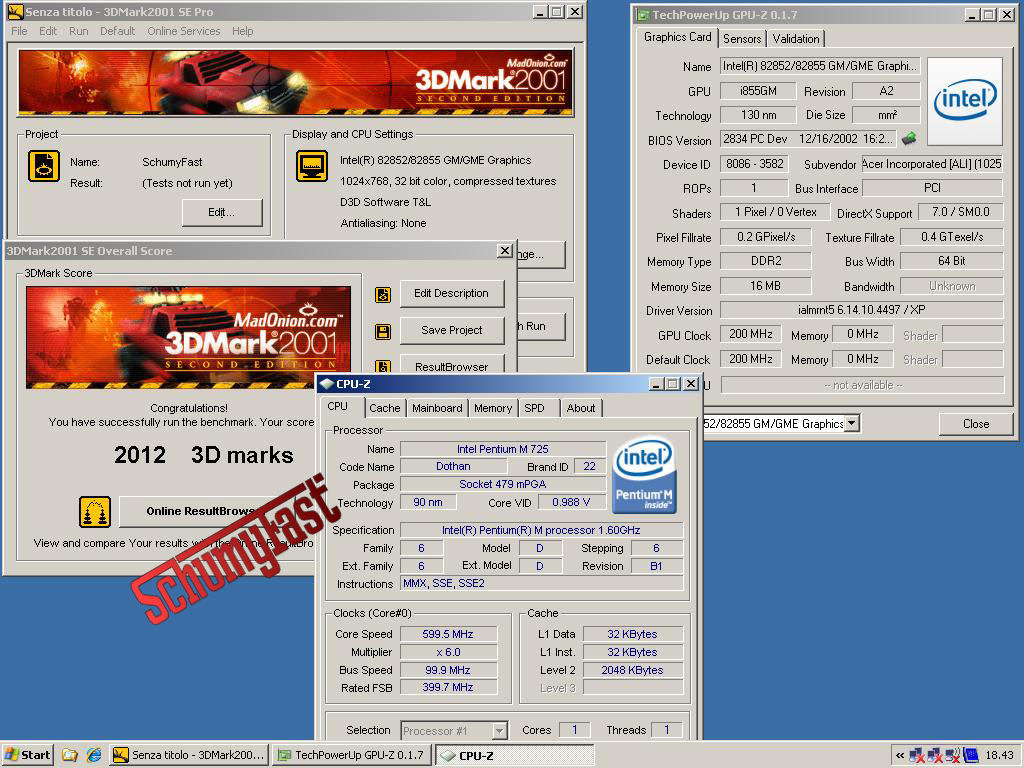Click the green BIOS save icon in GPU-Z
Screen dimensions: 1024x768
click(909, 138)
